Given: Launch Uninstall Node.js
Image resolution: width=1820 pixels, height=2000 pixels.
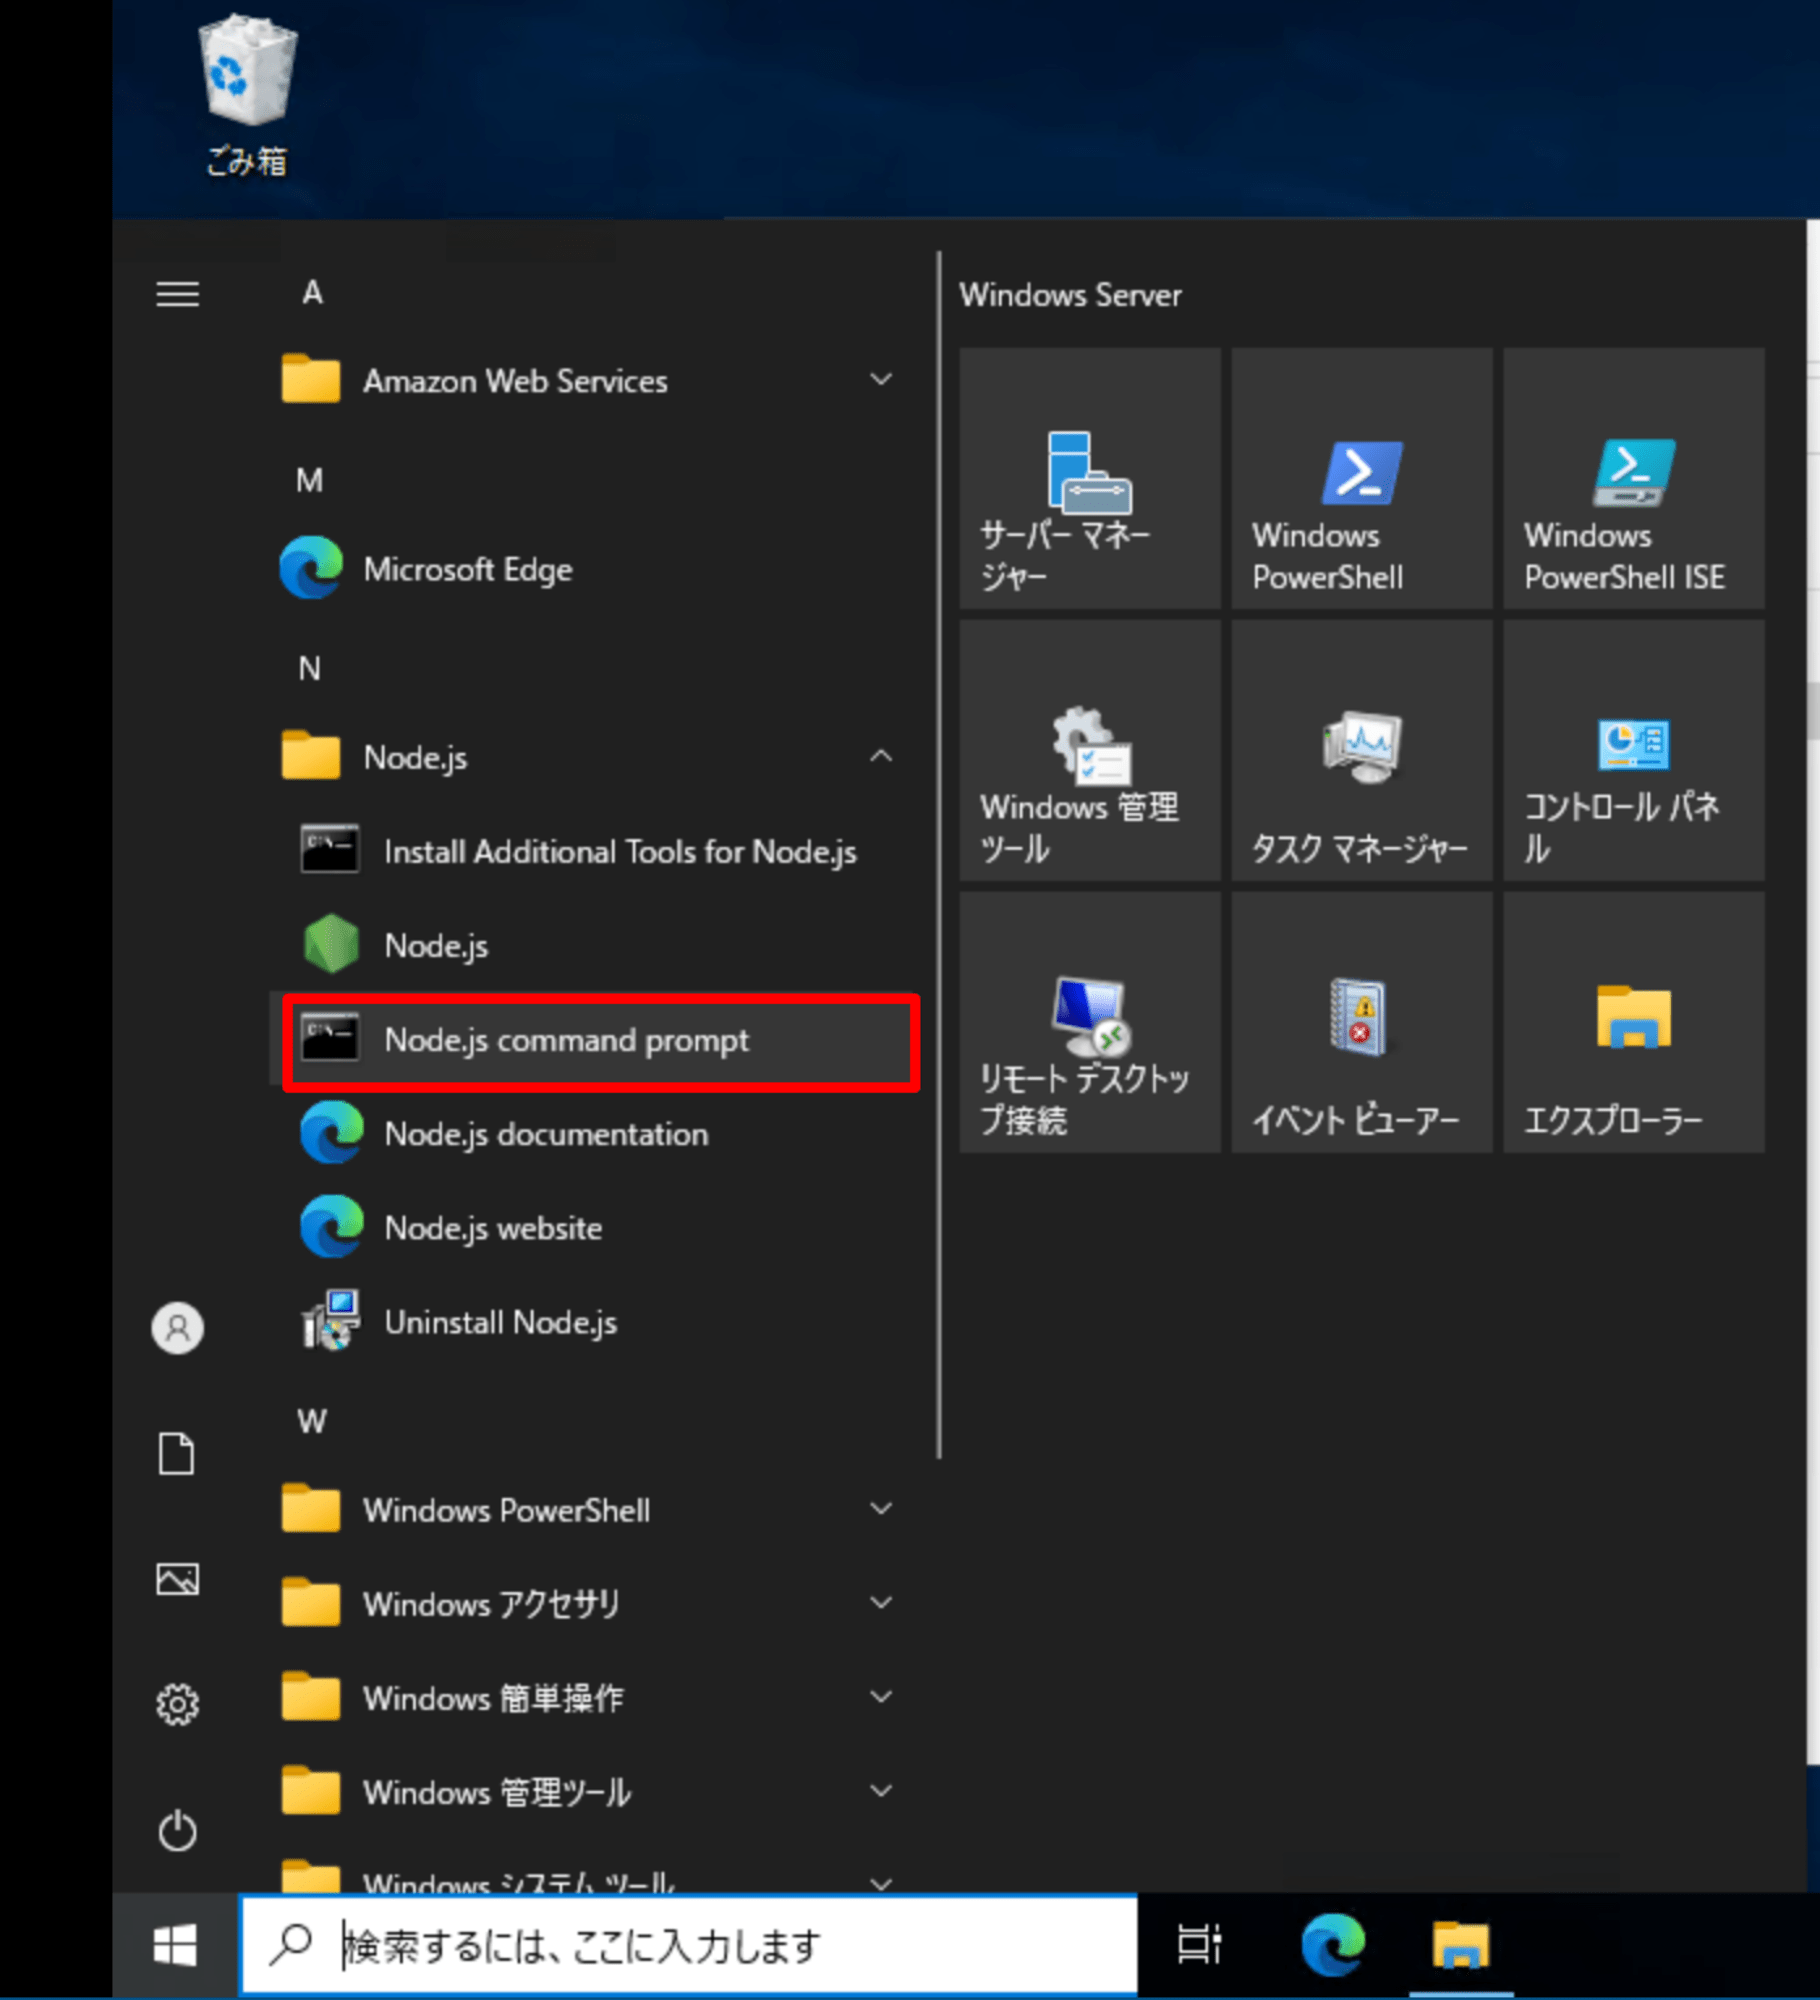Looking at the screenshot, I should [x=594, y=1322].
